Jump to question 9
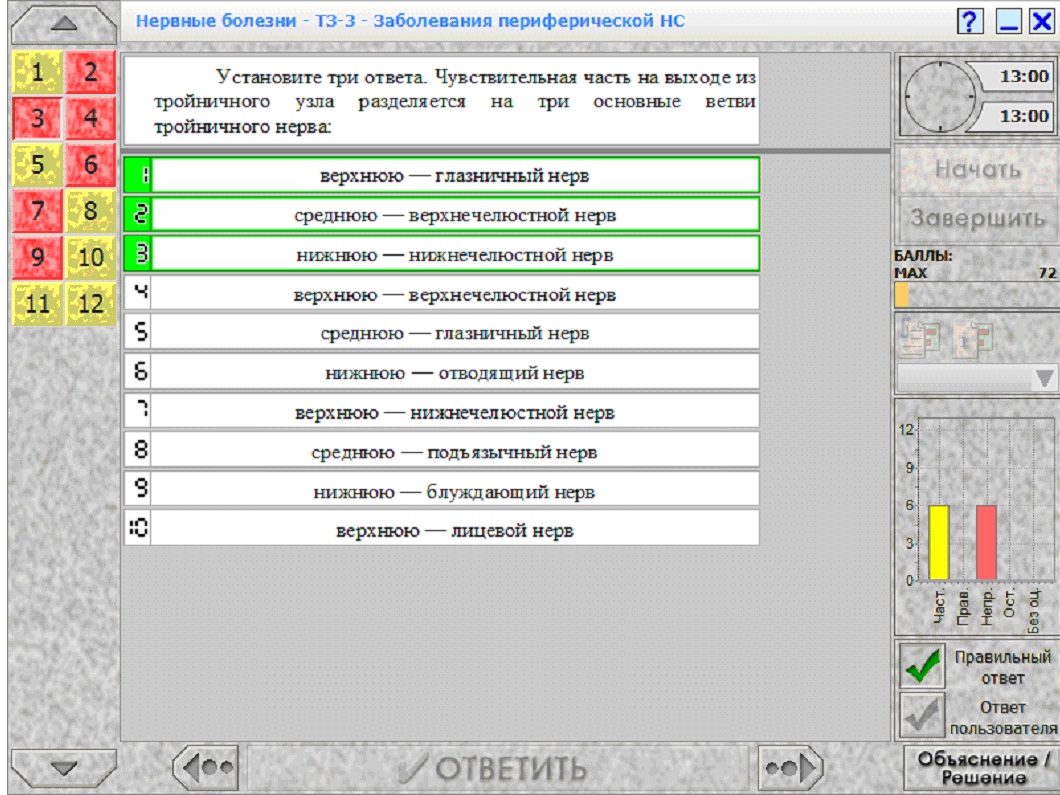 click(x=37, y=257)
